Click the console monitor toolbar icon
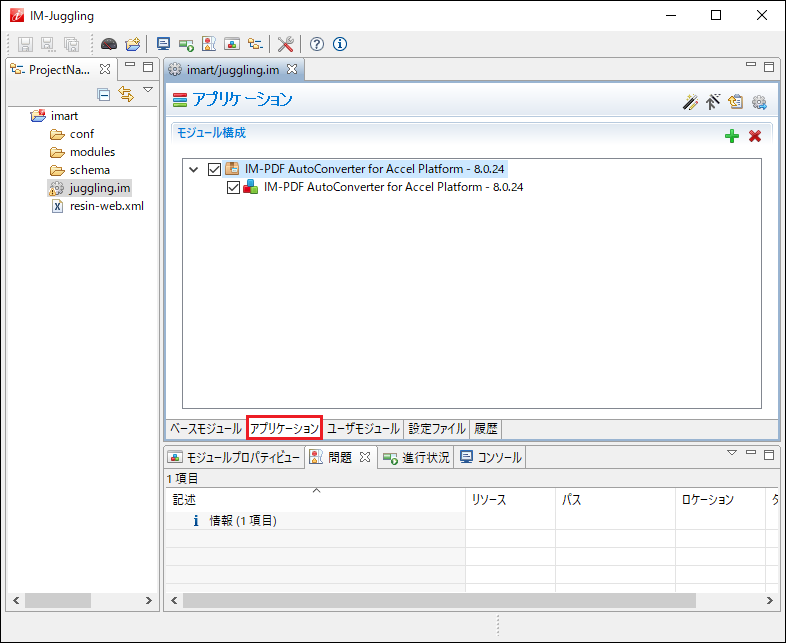 (x=163, y=44)
